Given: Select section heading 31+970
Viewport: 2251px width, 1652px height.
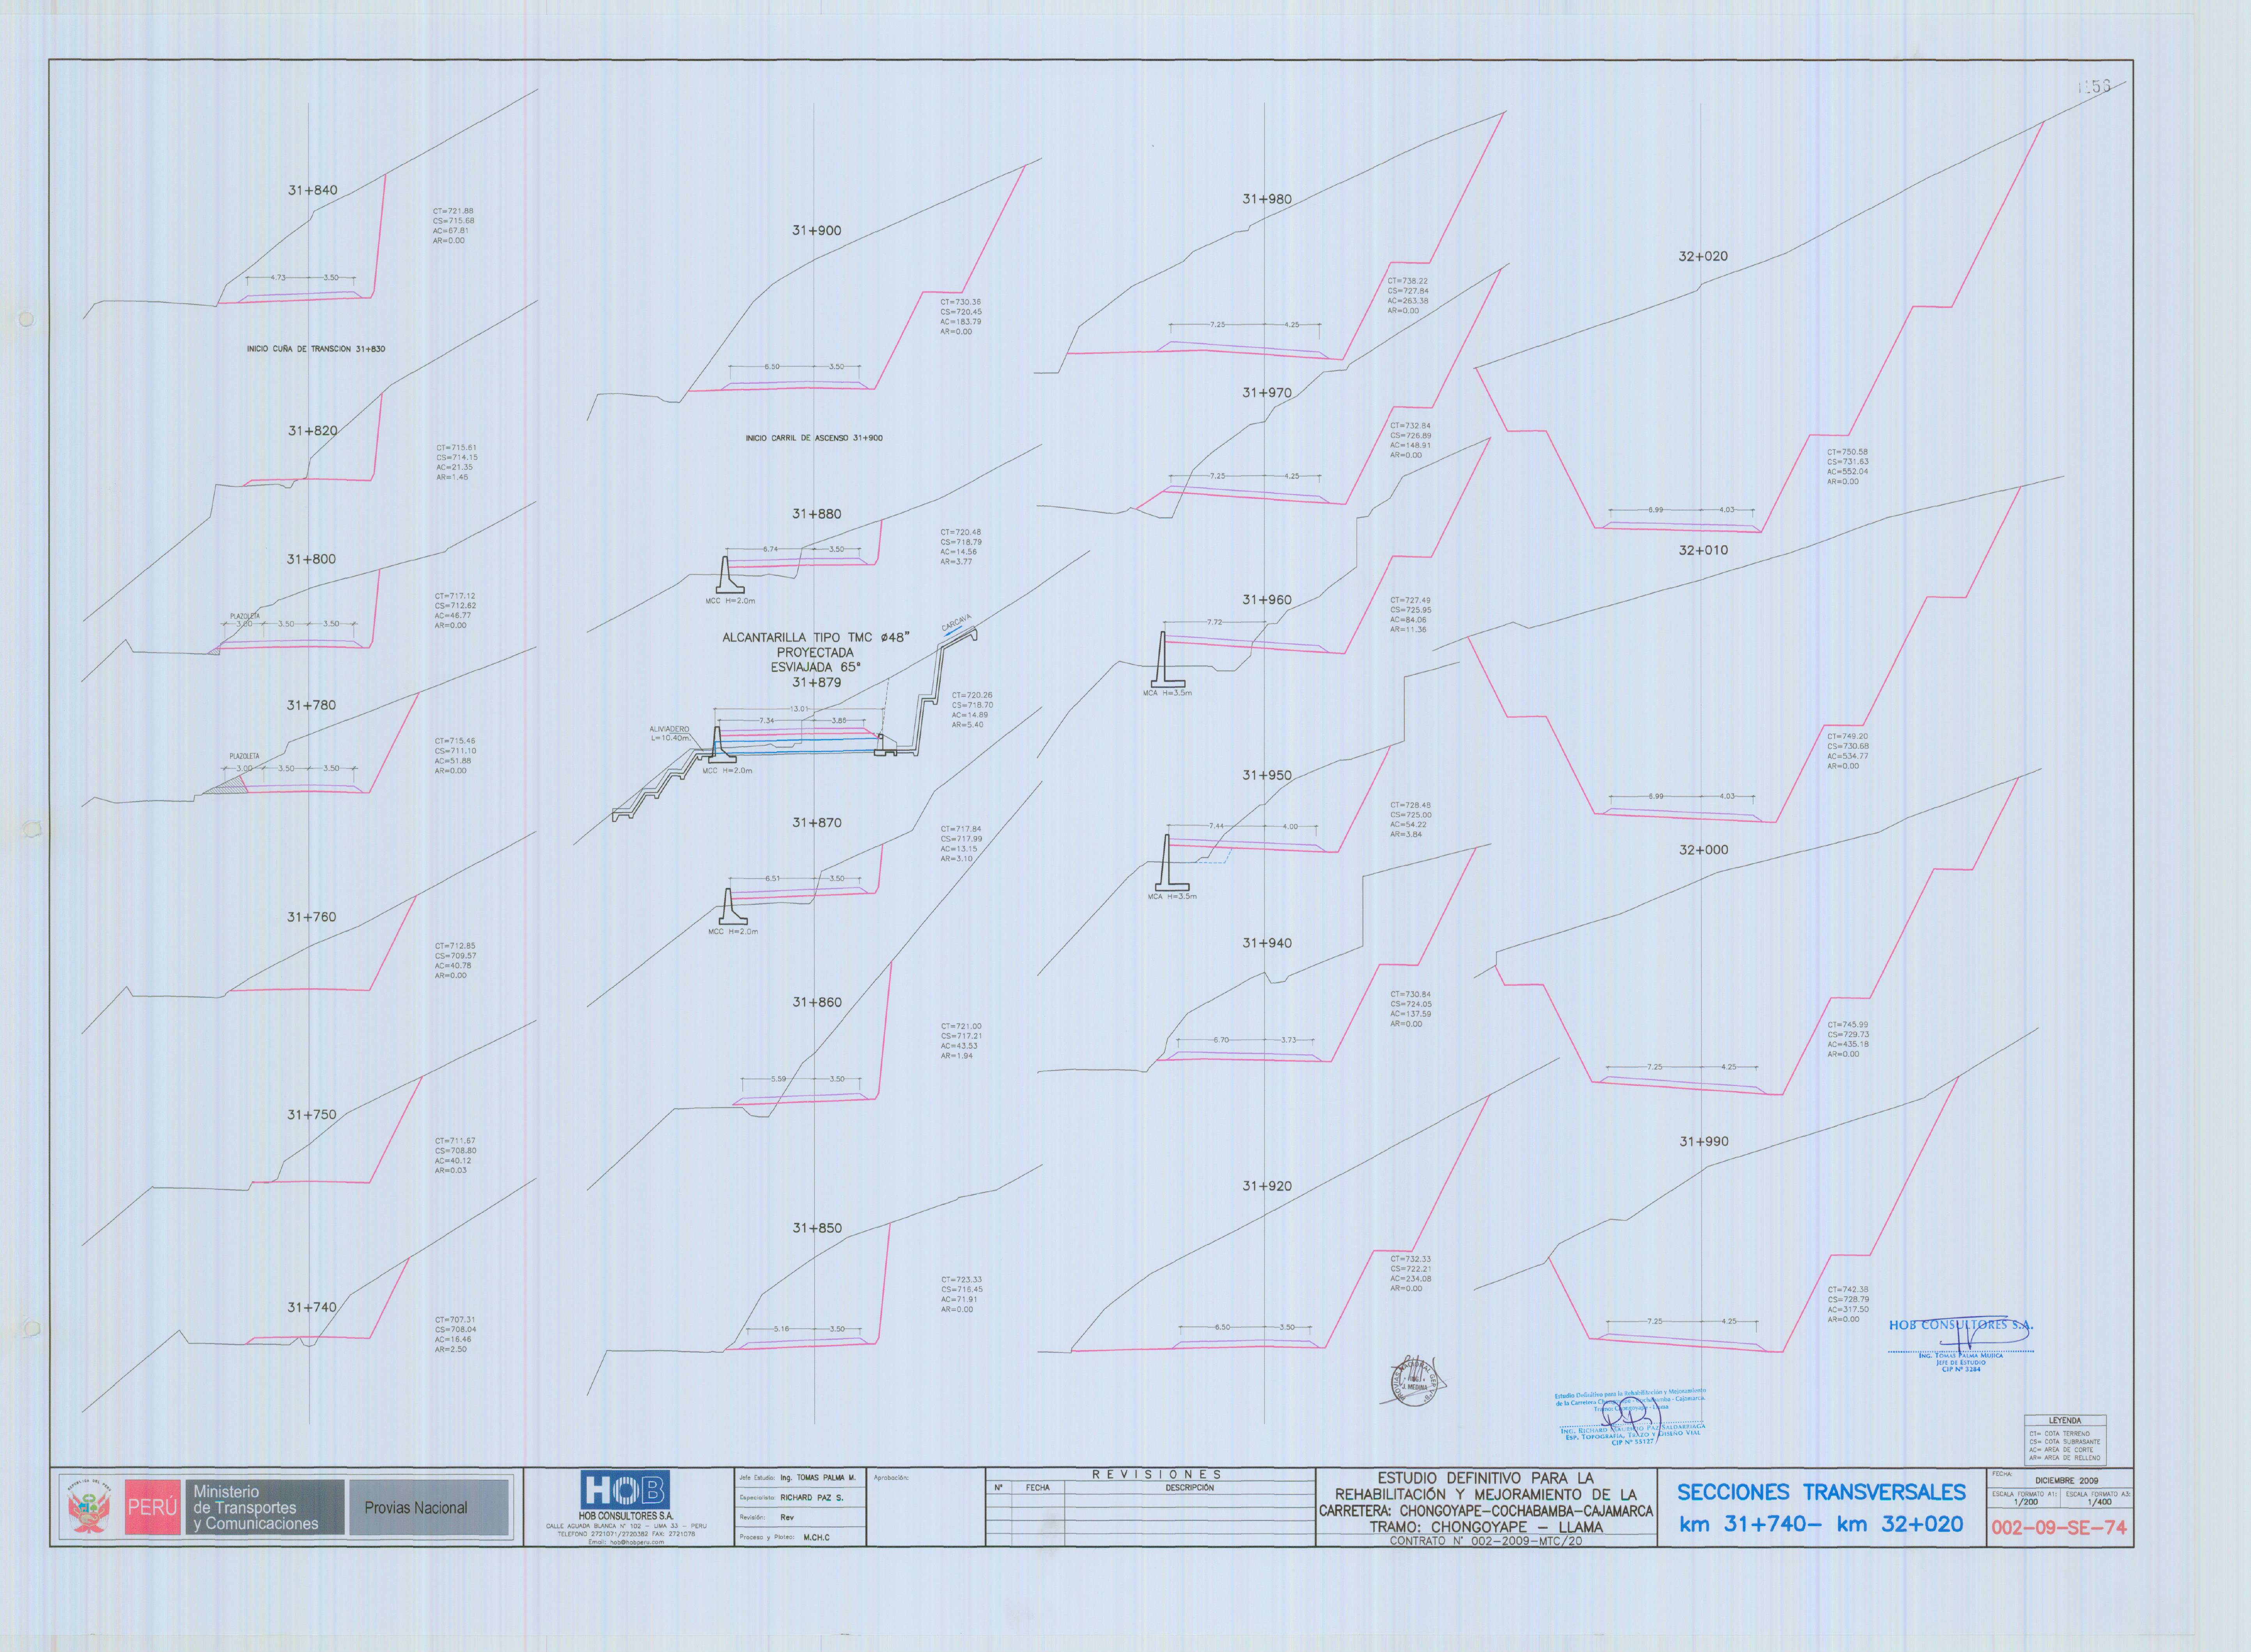Looking at the screenshot, I should coord(1267,393).
